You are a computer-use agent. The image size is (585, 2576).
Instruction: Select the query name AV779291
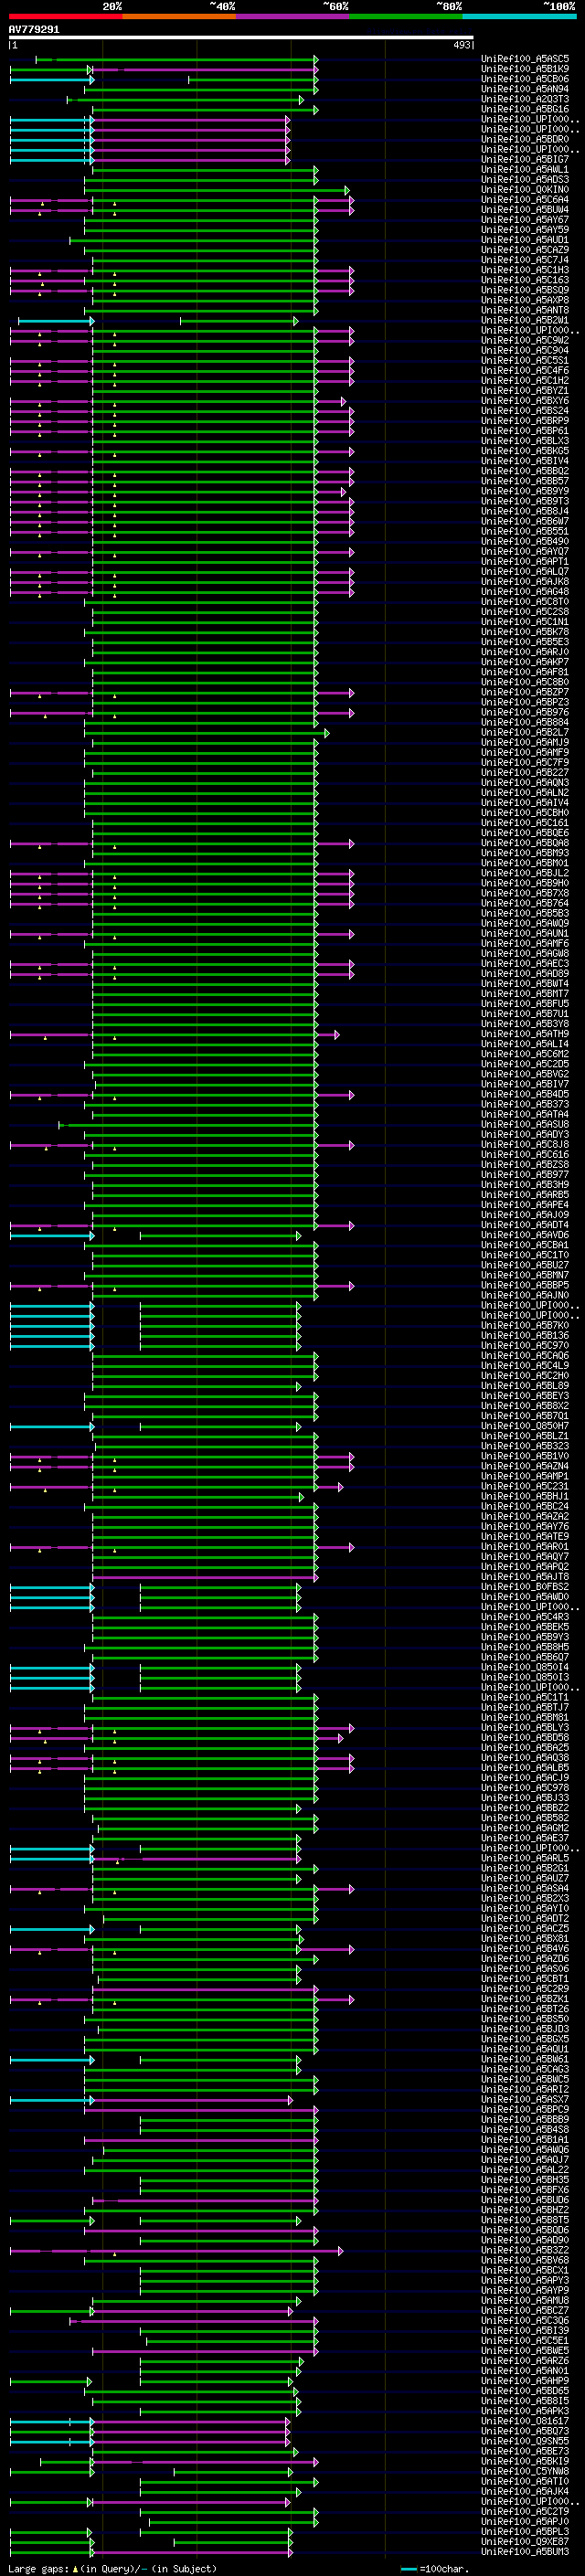coord(34,30)
